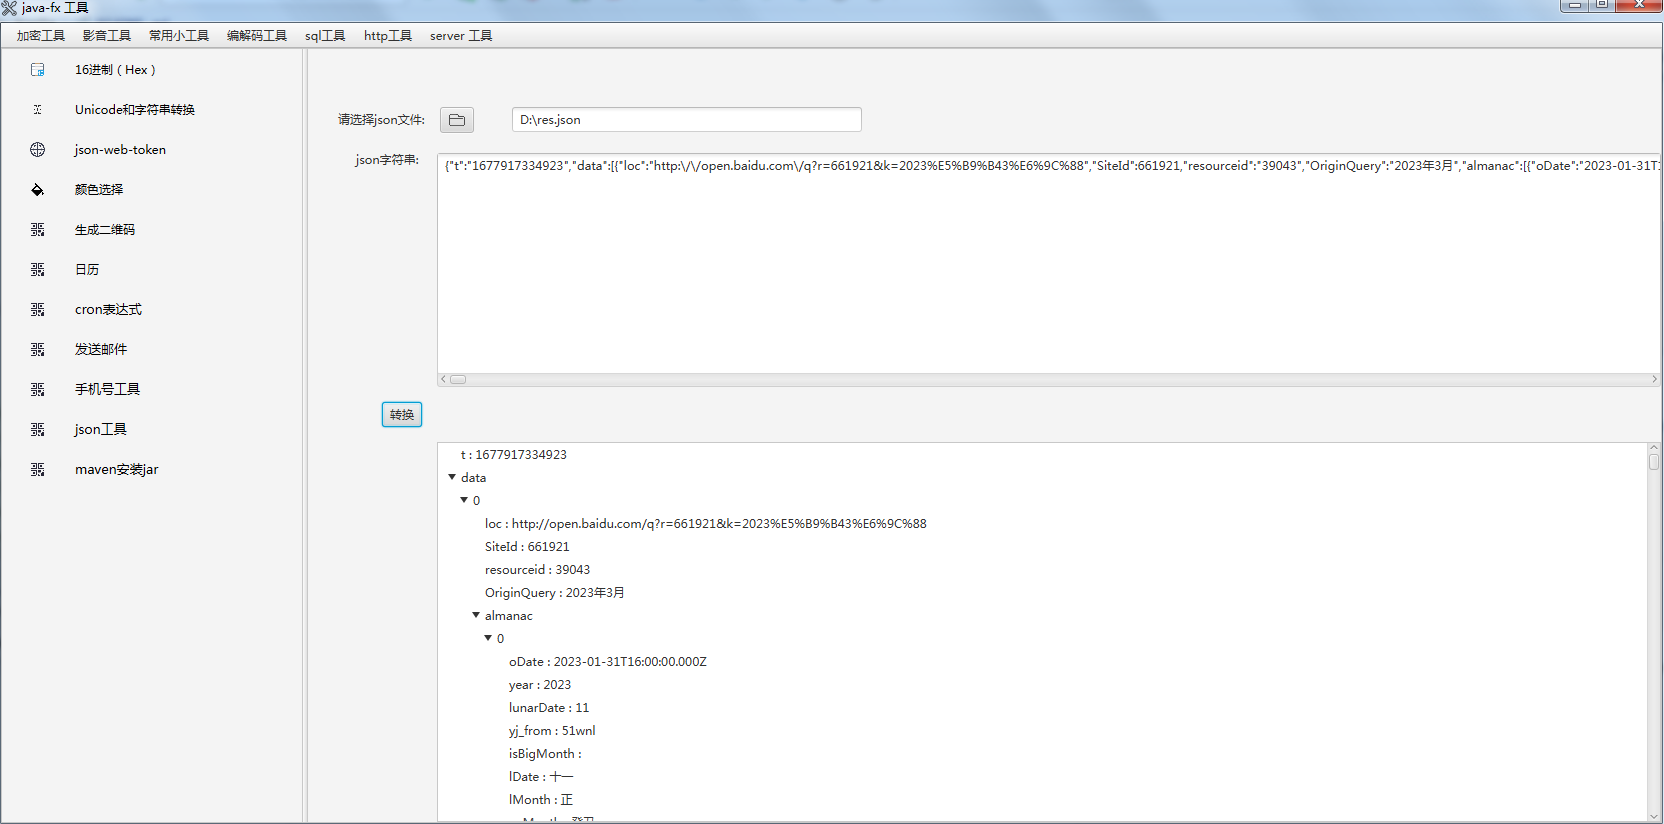Open the http工具 menu

tap(387, 36)
